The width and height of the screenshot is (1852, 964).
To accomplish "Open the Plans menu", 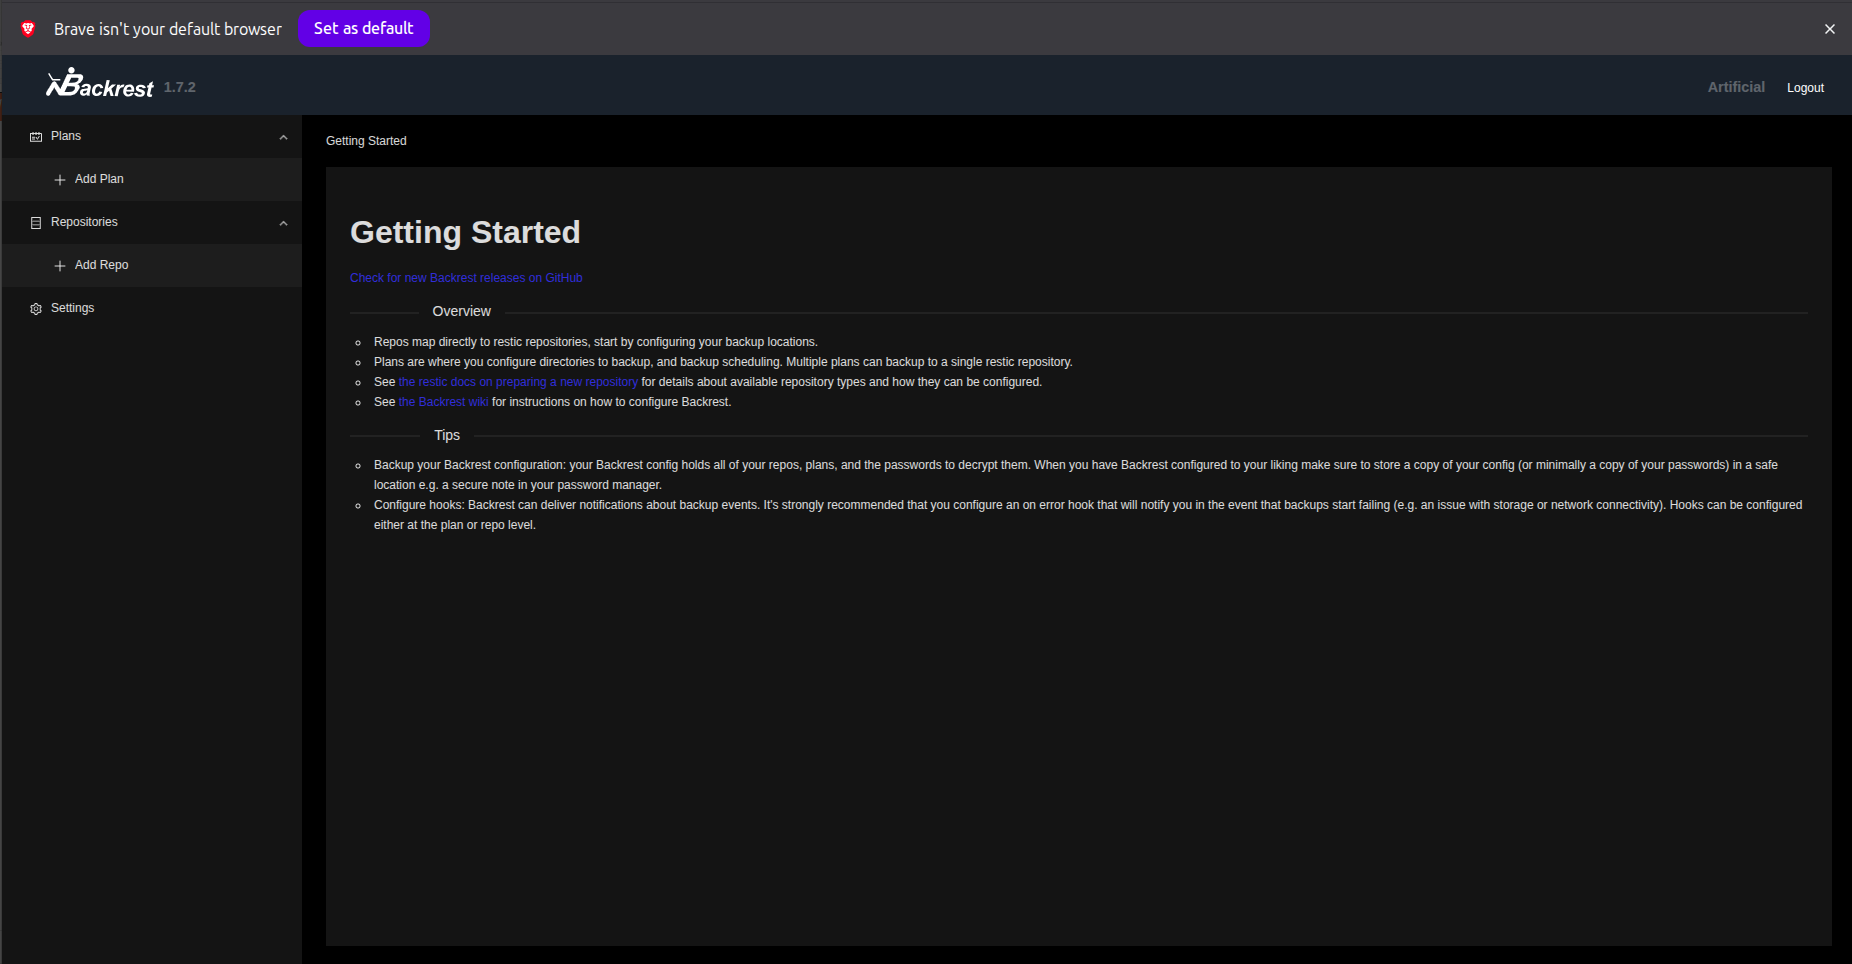I will tap(151, 137).
